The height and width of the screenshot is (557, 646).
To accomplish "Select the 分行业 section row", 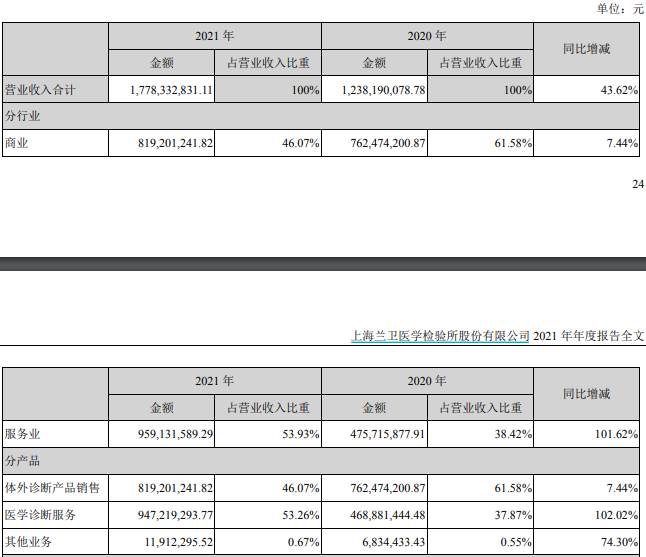I will point(321,116).
